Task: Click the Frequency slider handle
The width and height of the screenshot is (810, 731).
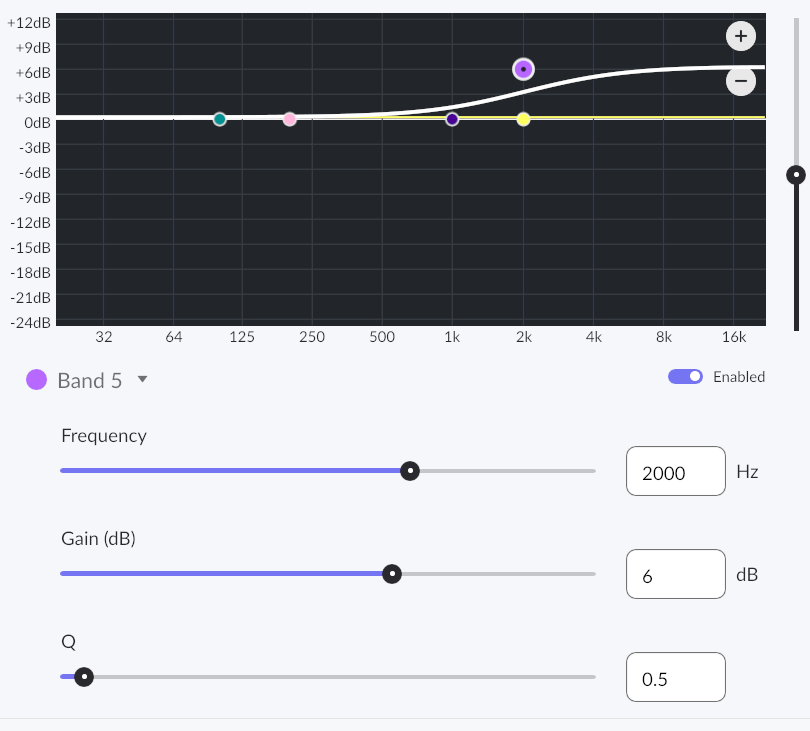Action: (409, 471)
